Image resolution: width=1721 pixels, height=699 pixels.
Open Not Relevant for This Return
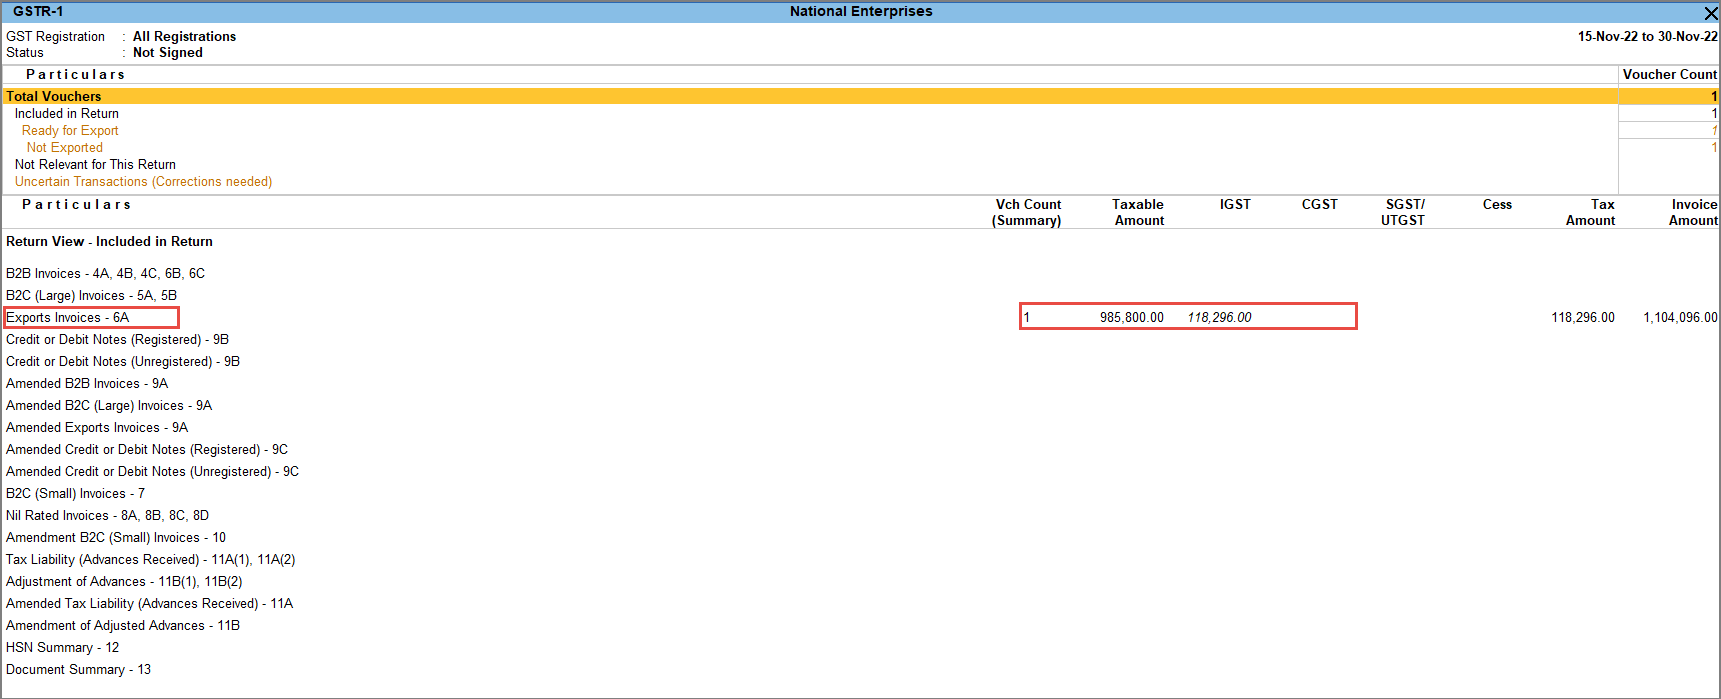point(95,164)
